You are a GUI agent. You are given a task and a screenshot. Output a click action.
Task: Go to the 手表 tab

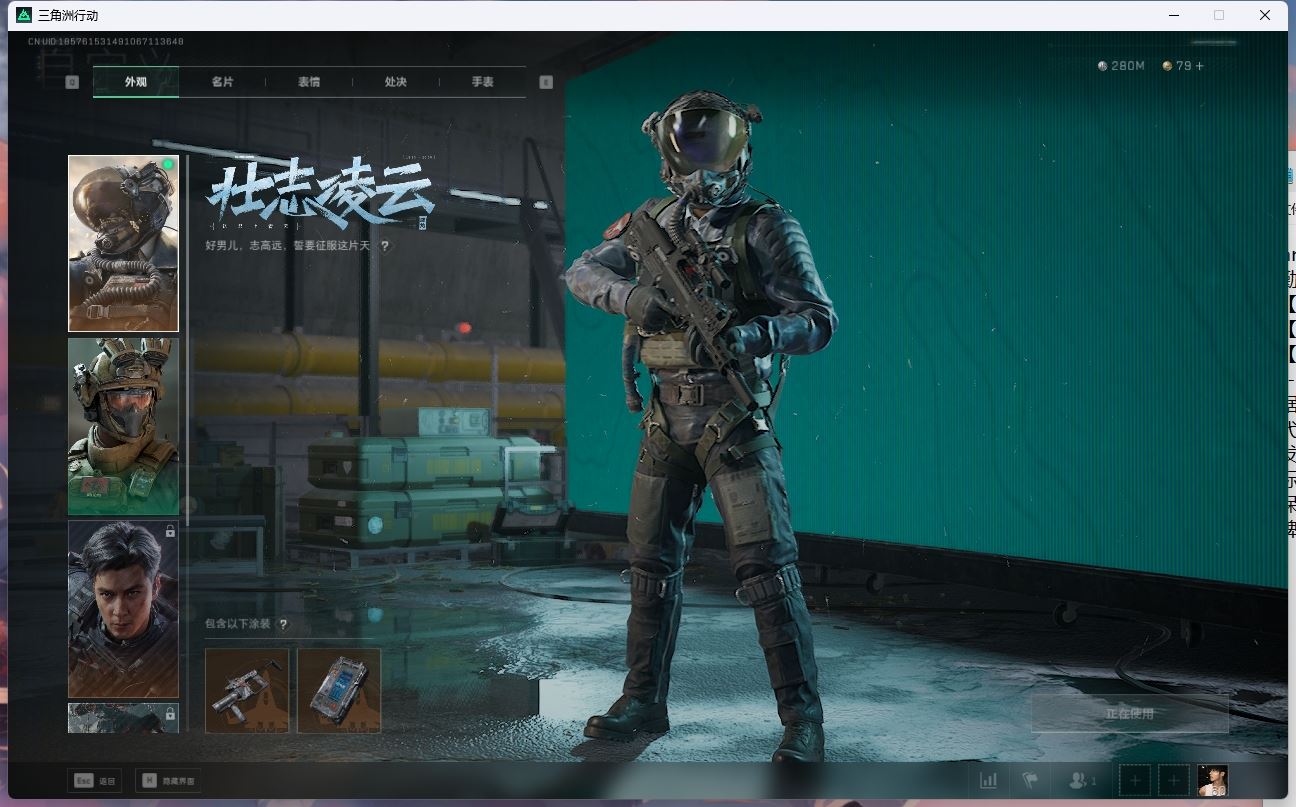coord(483,82)
